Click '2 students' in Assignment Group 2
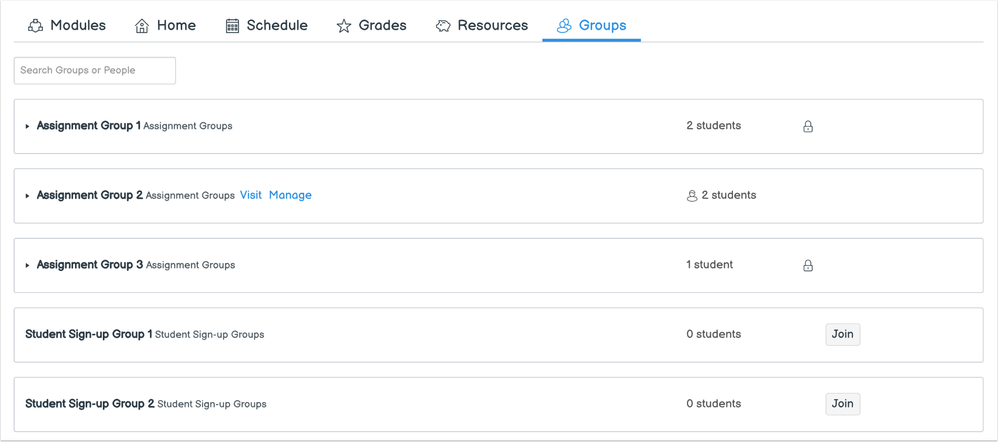This screenshot has height=442, width=998. pos(729,195)
